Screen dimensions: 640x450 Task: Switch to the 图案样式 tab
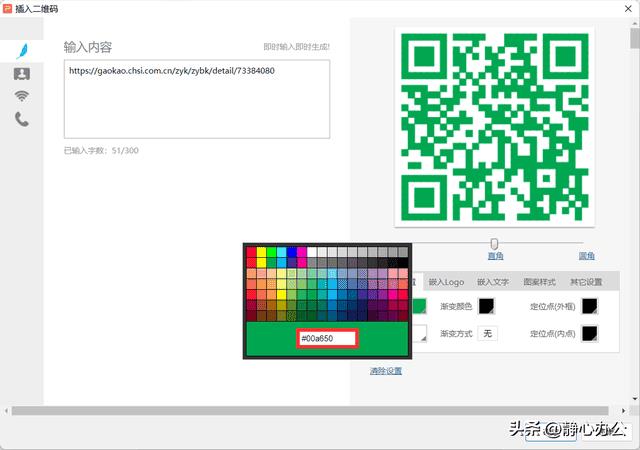pyautogui.click(x=539, y=282)
